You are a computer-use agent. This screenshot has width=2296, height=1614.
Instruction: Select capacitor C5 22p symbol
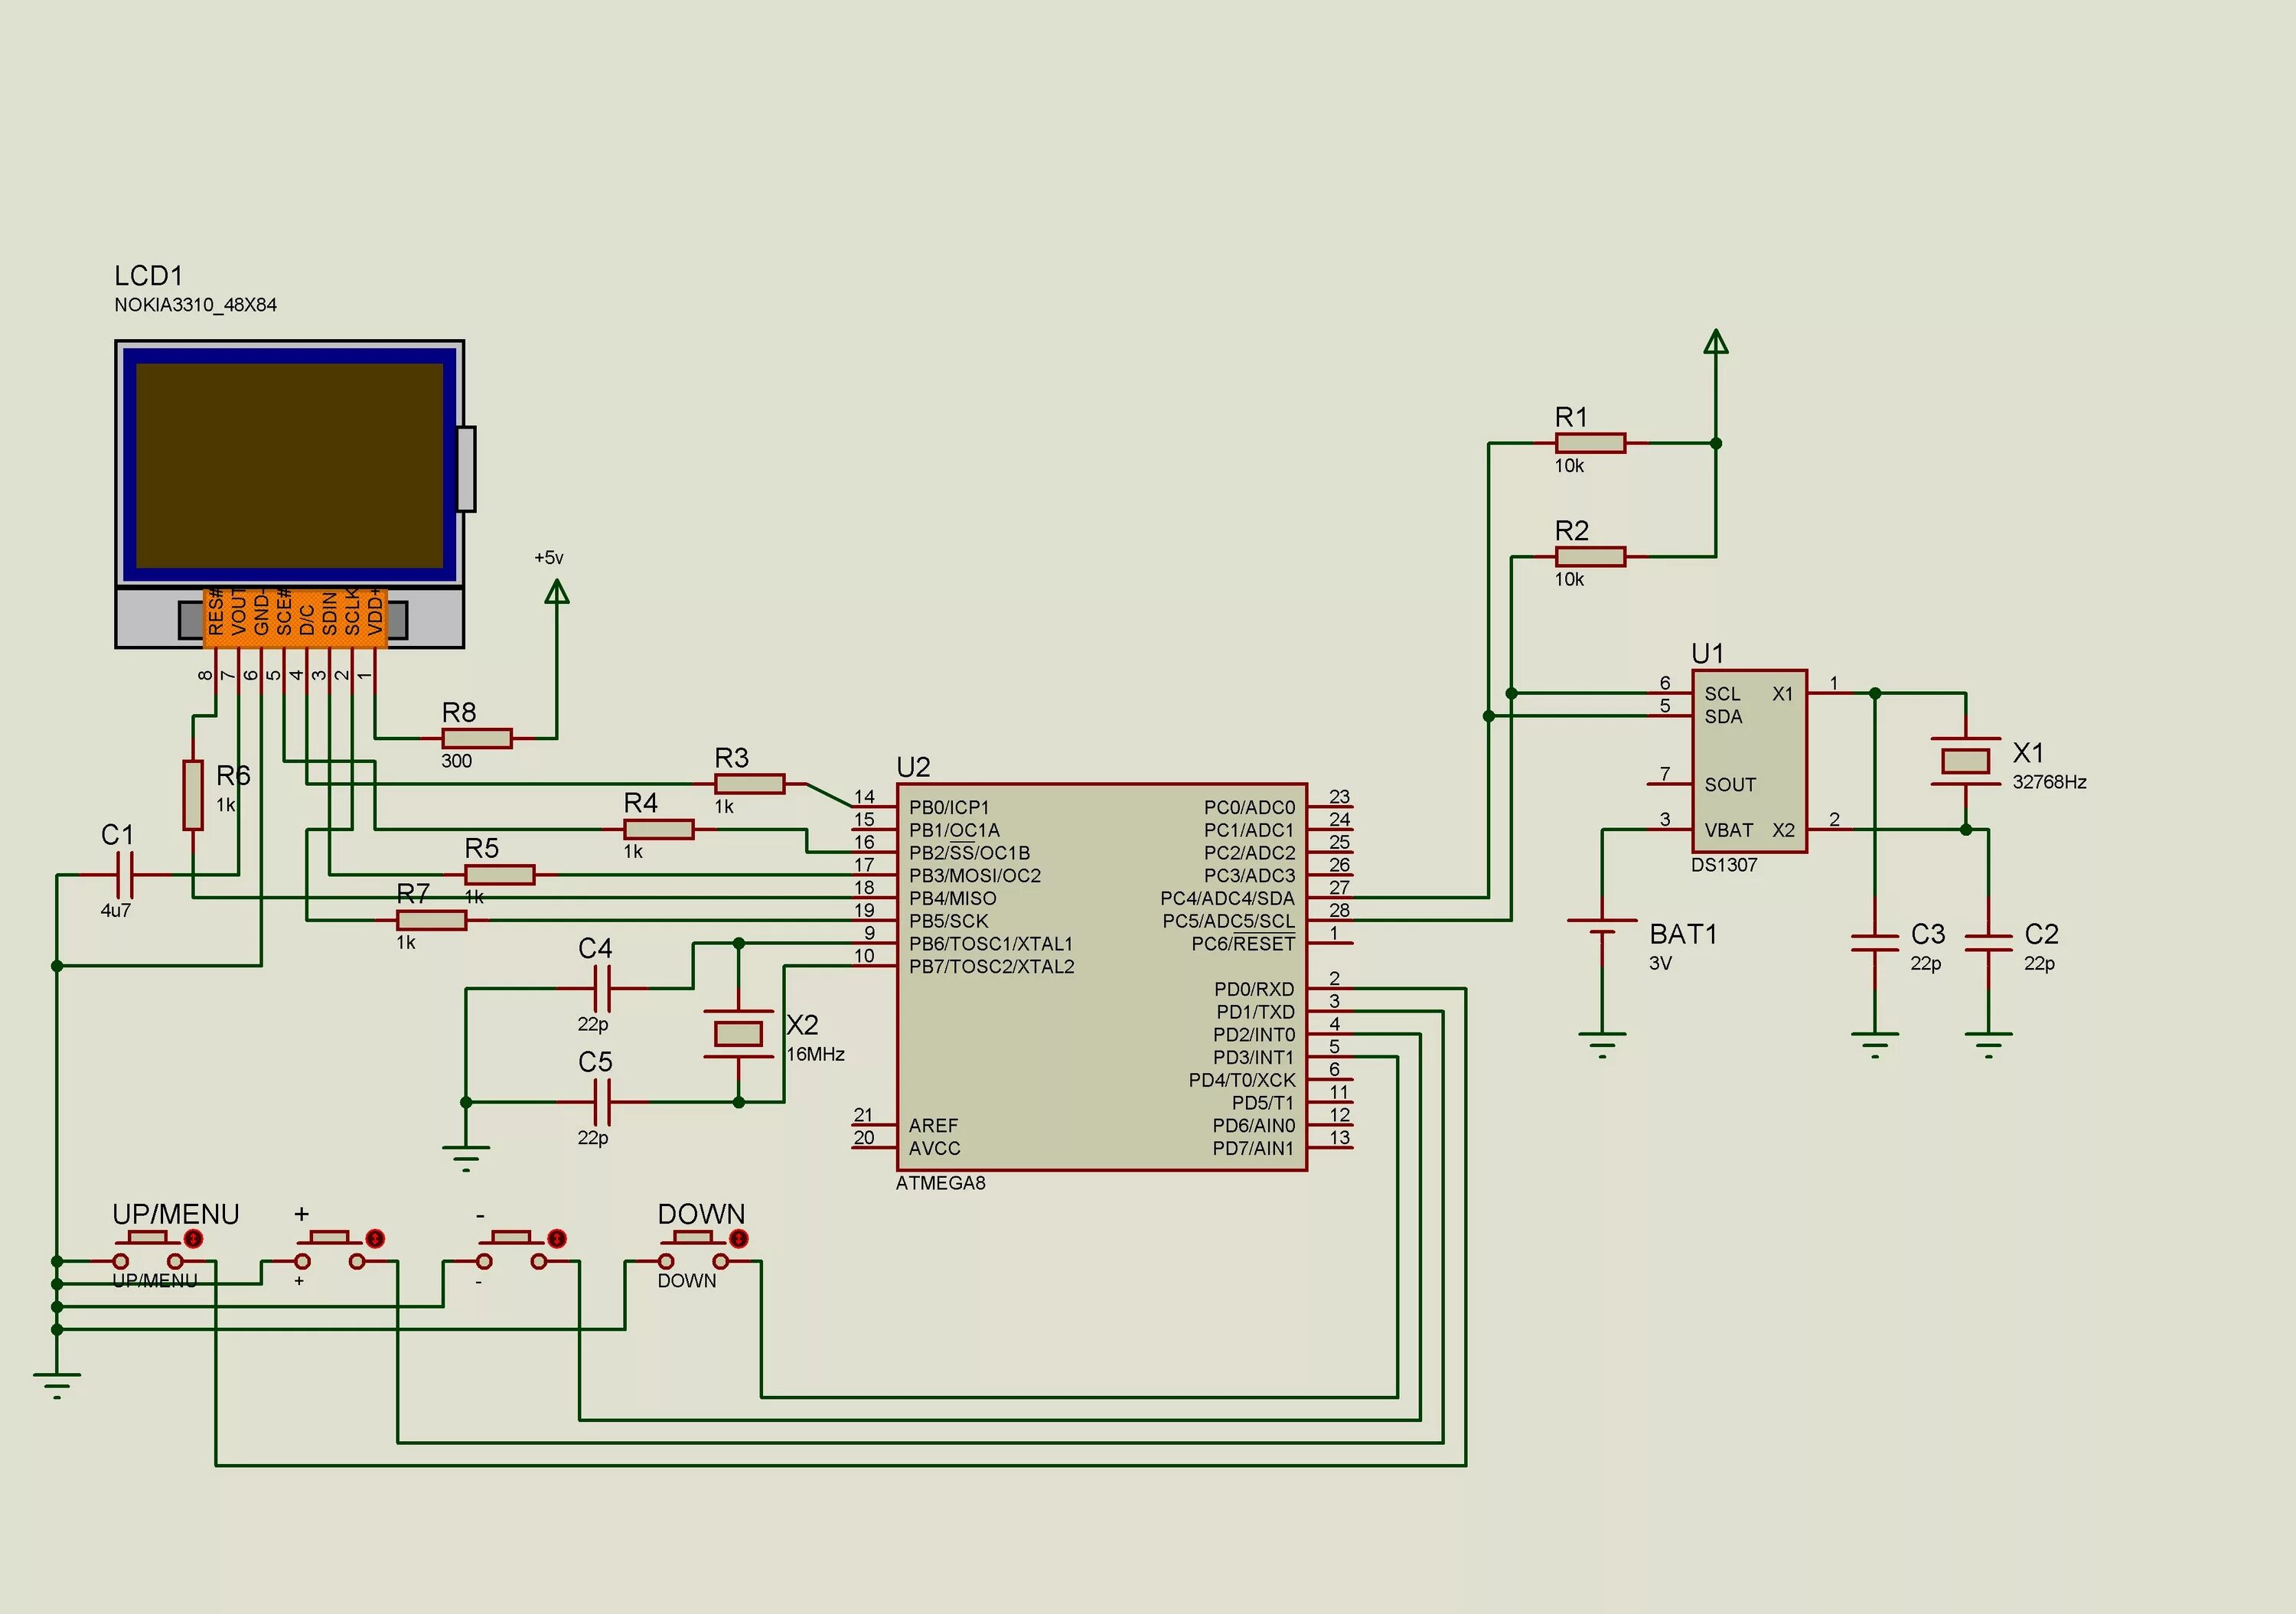(602, 1102)
